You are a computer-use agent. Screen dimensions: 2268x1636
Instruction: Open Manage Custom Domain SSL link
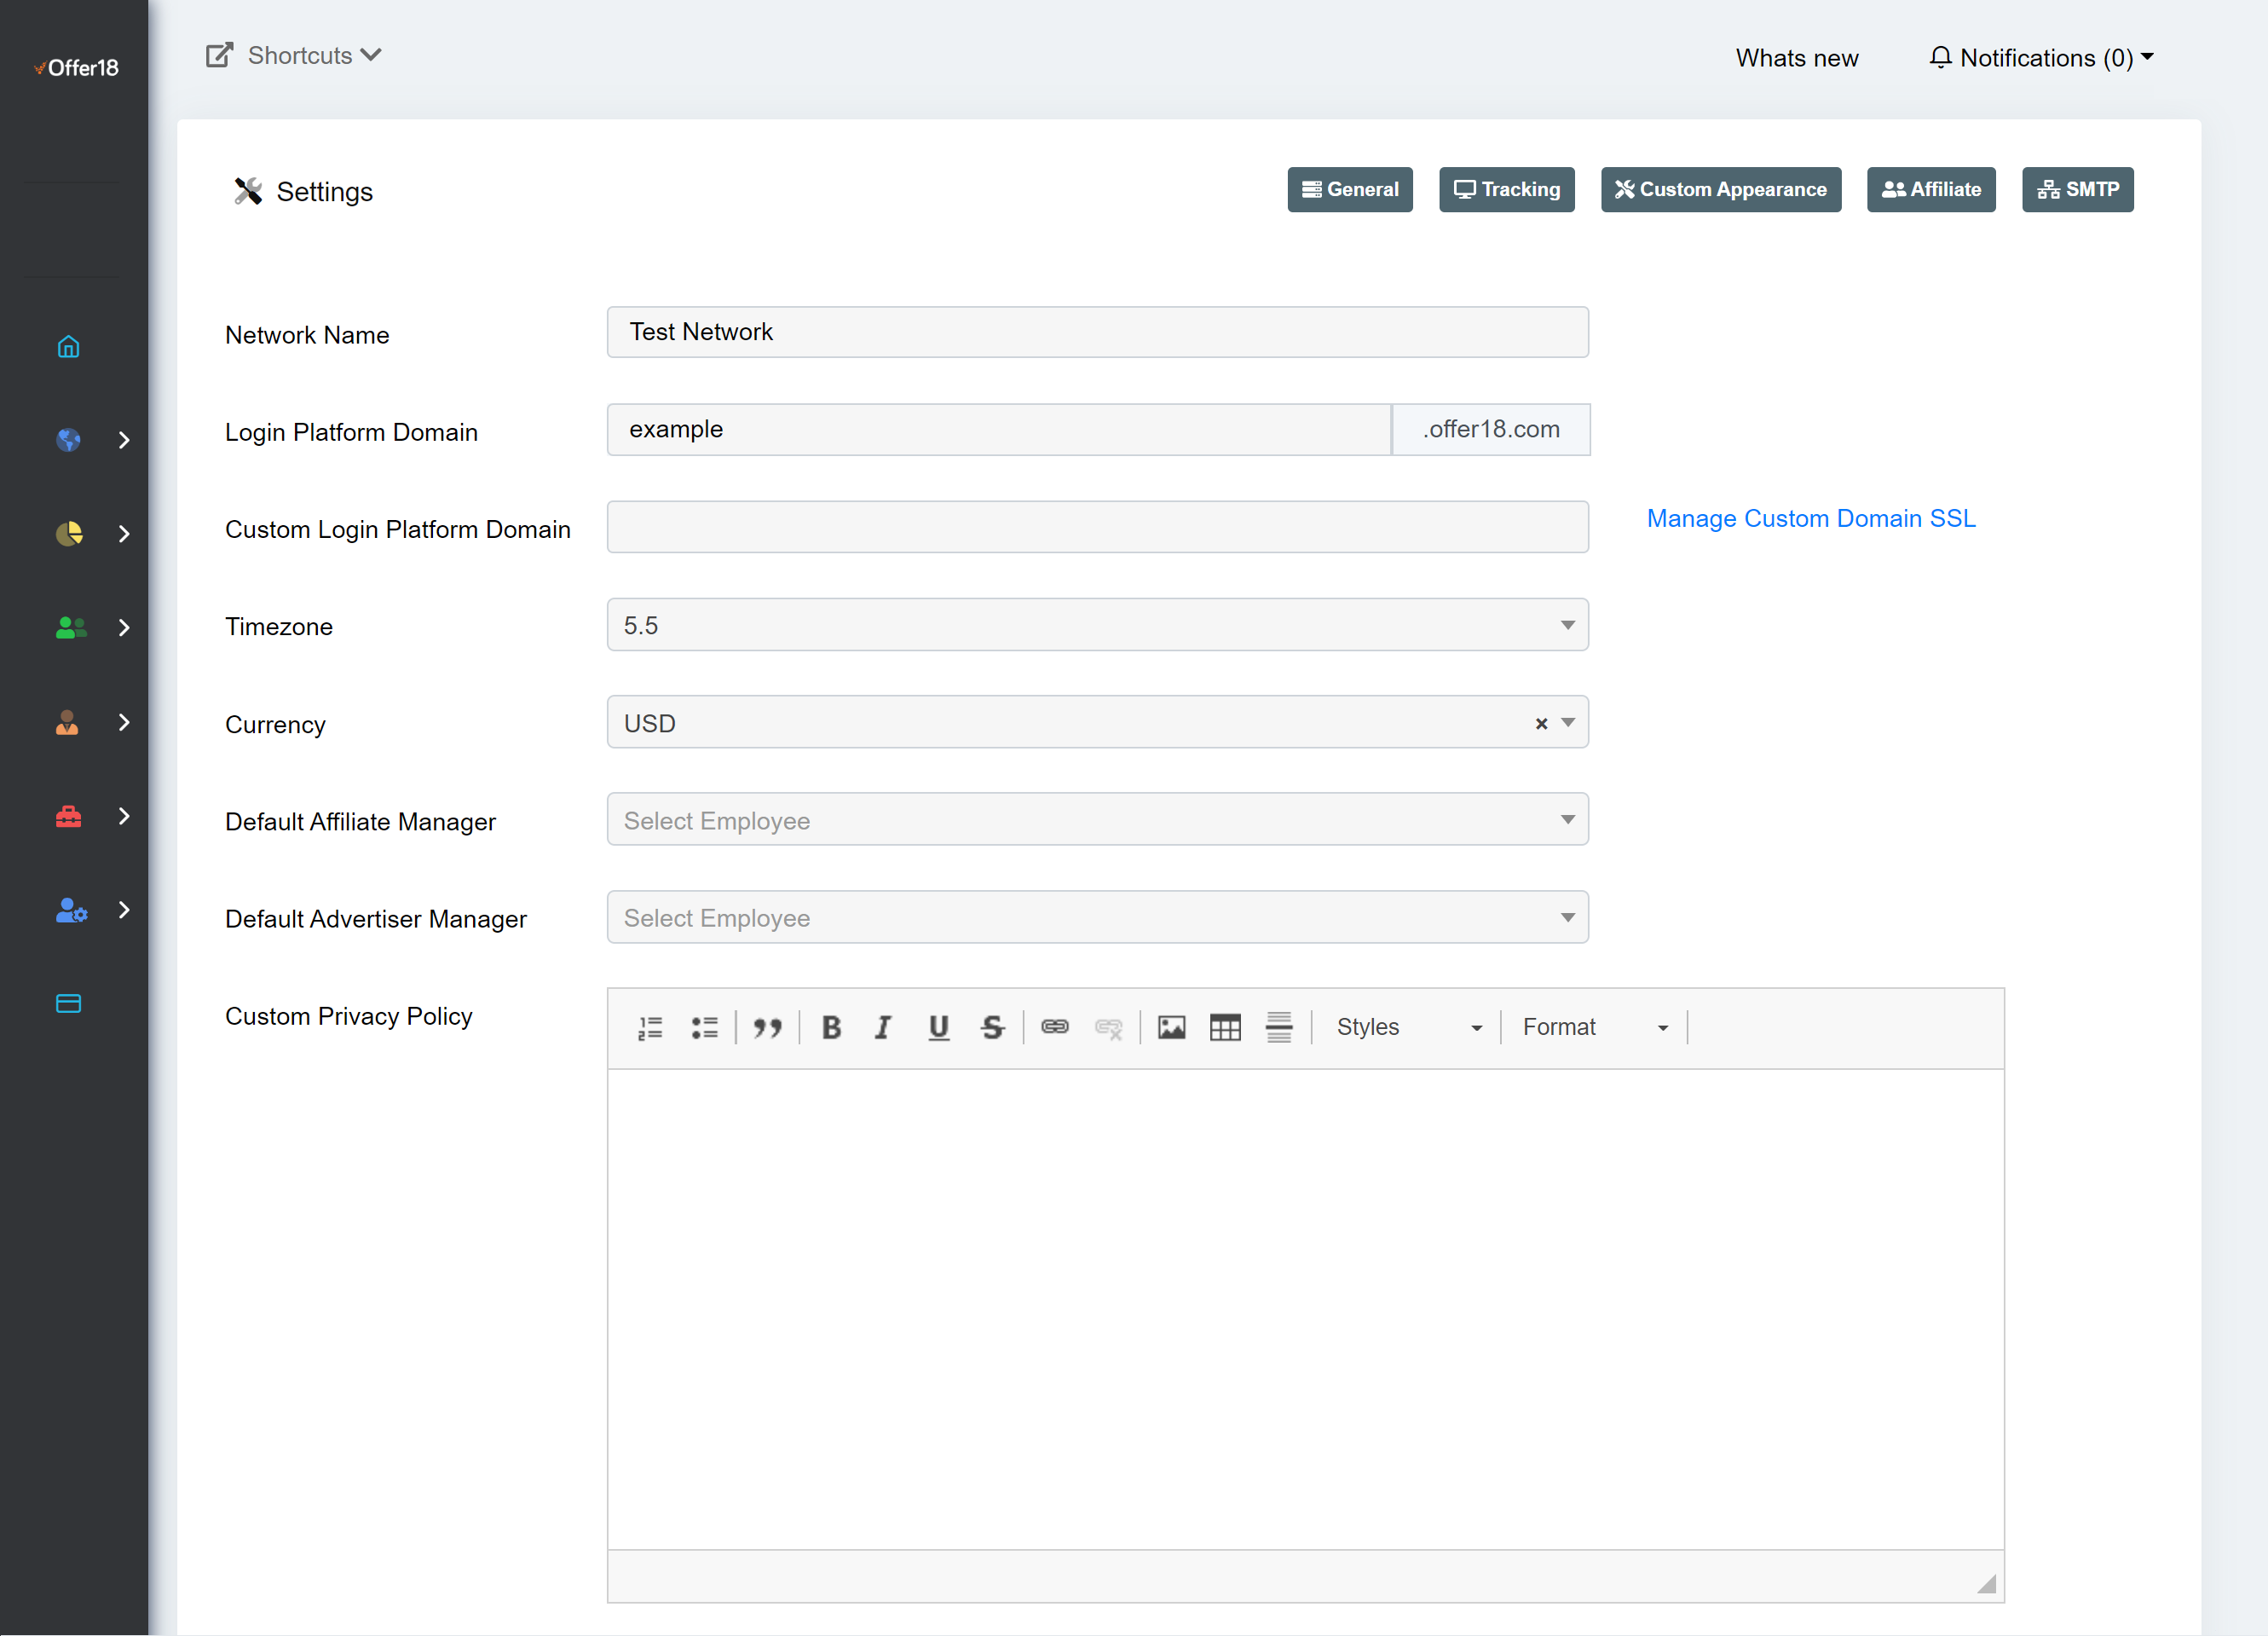tap(1810, 518)
